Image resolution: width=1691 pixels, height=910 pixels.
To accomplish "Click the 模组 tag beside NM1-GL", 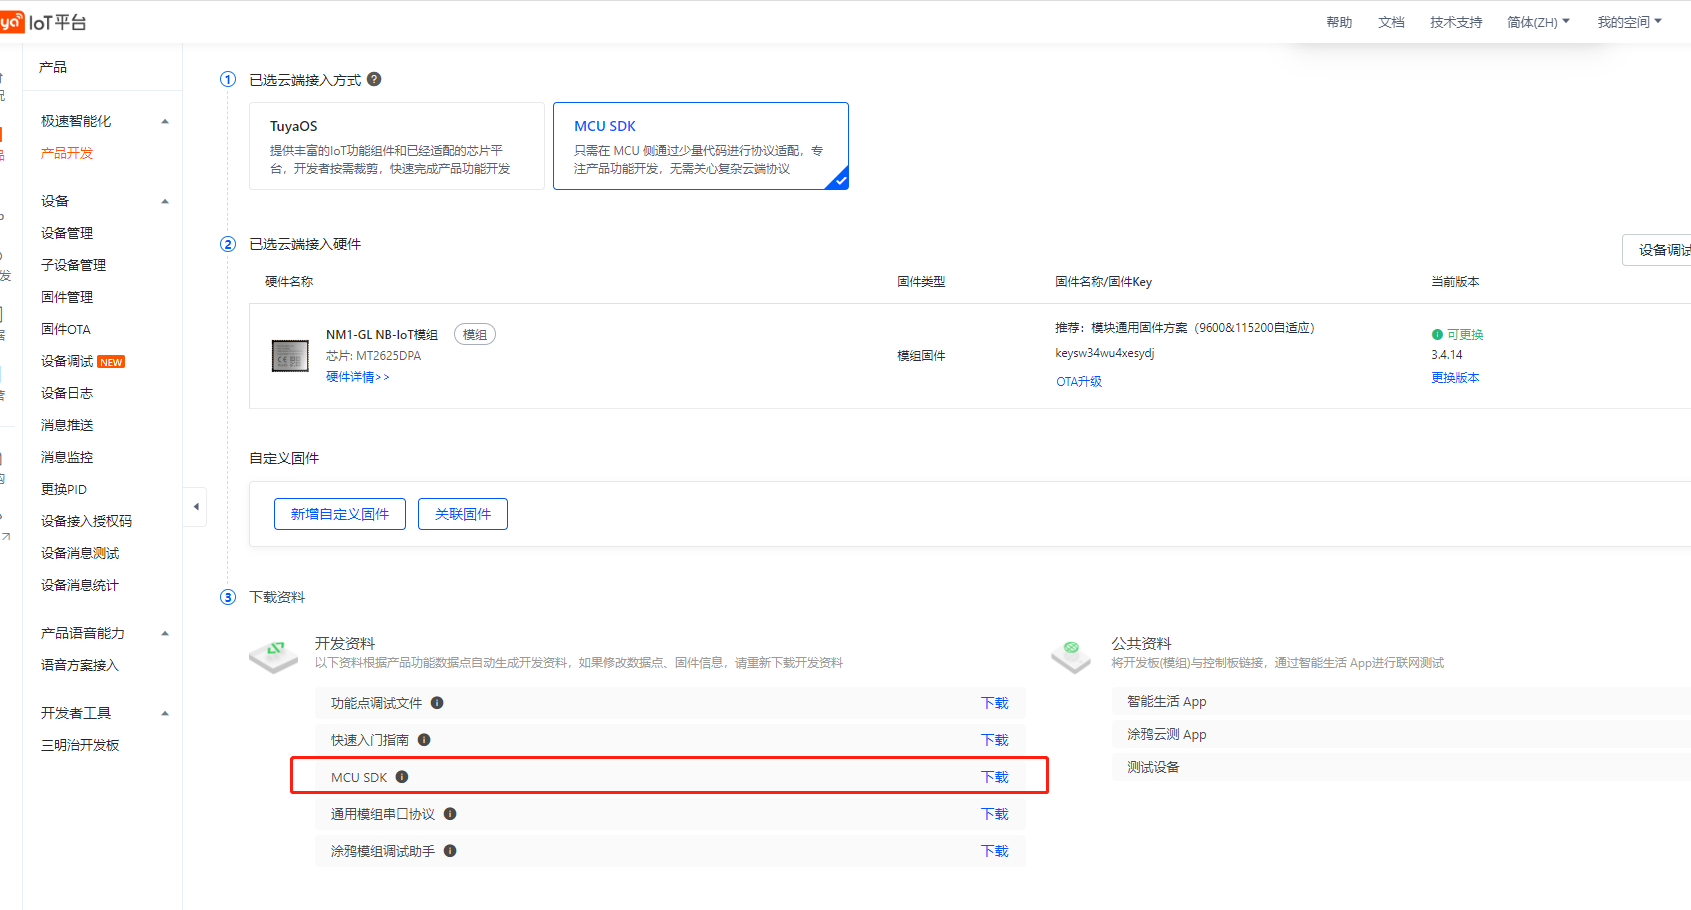I will [x=475, y=335].
